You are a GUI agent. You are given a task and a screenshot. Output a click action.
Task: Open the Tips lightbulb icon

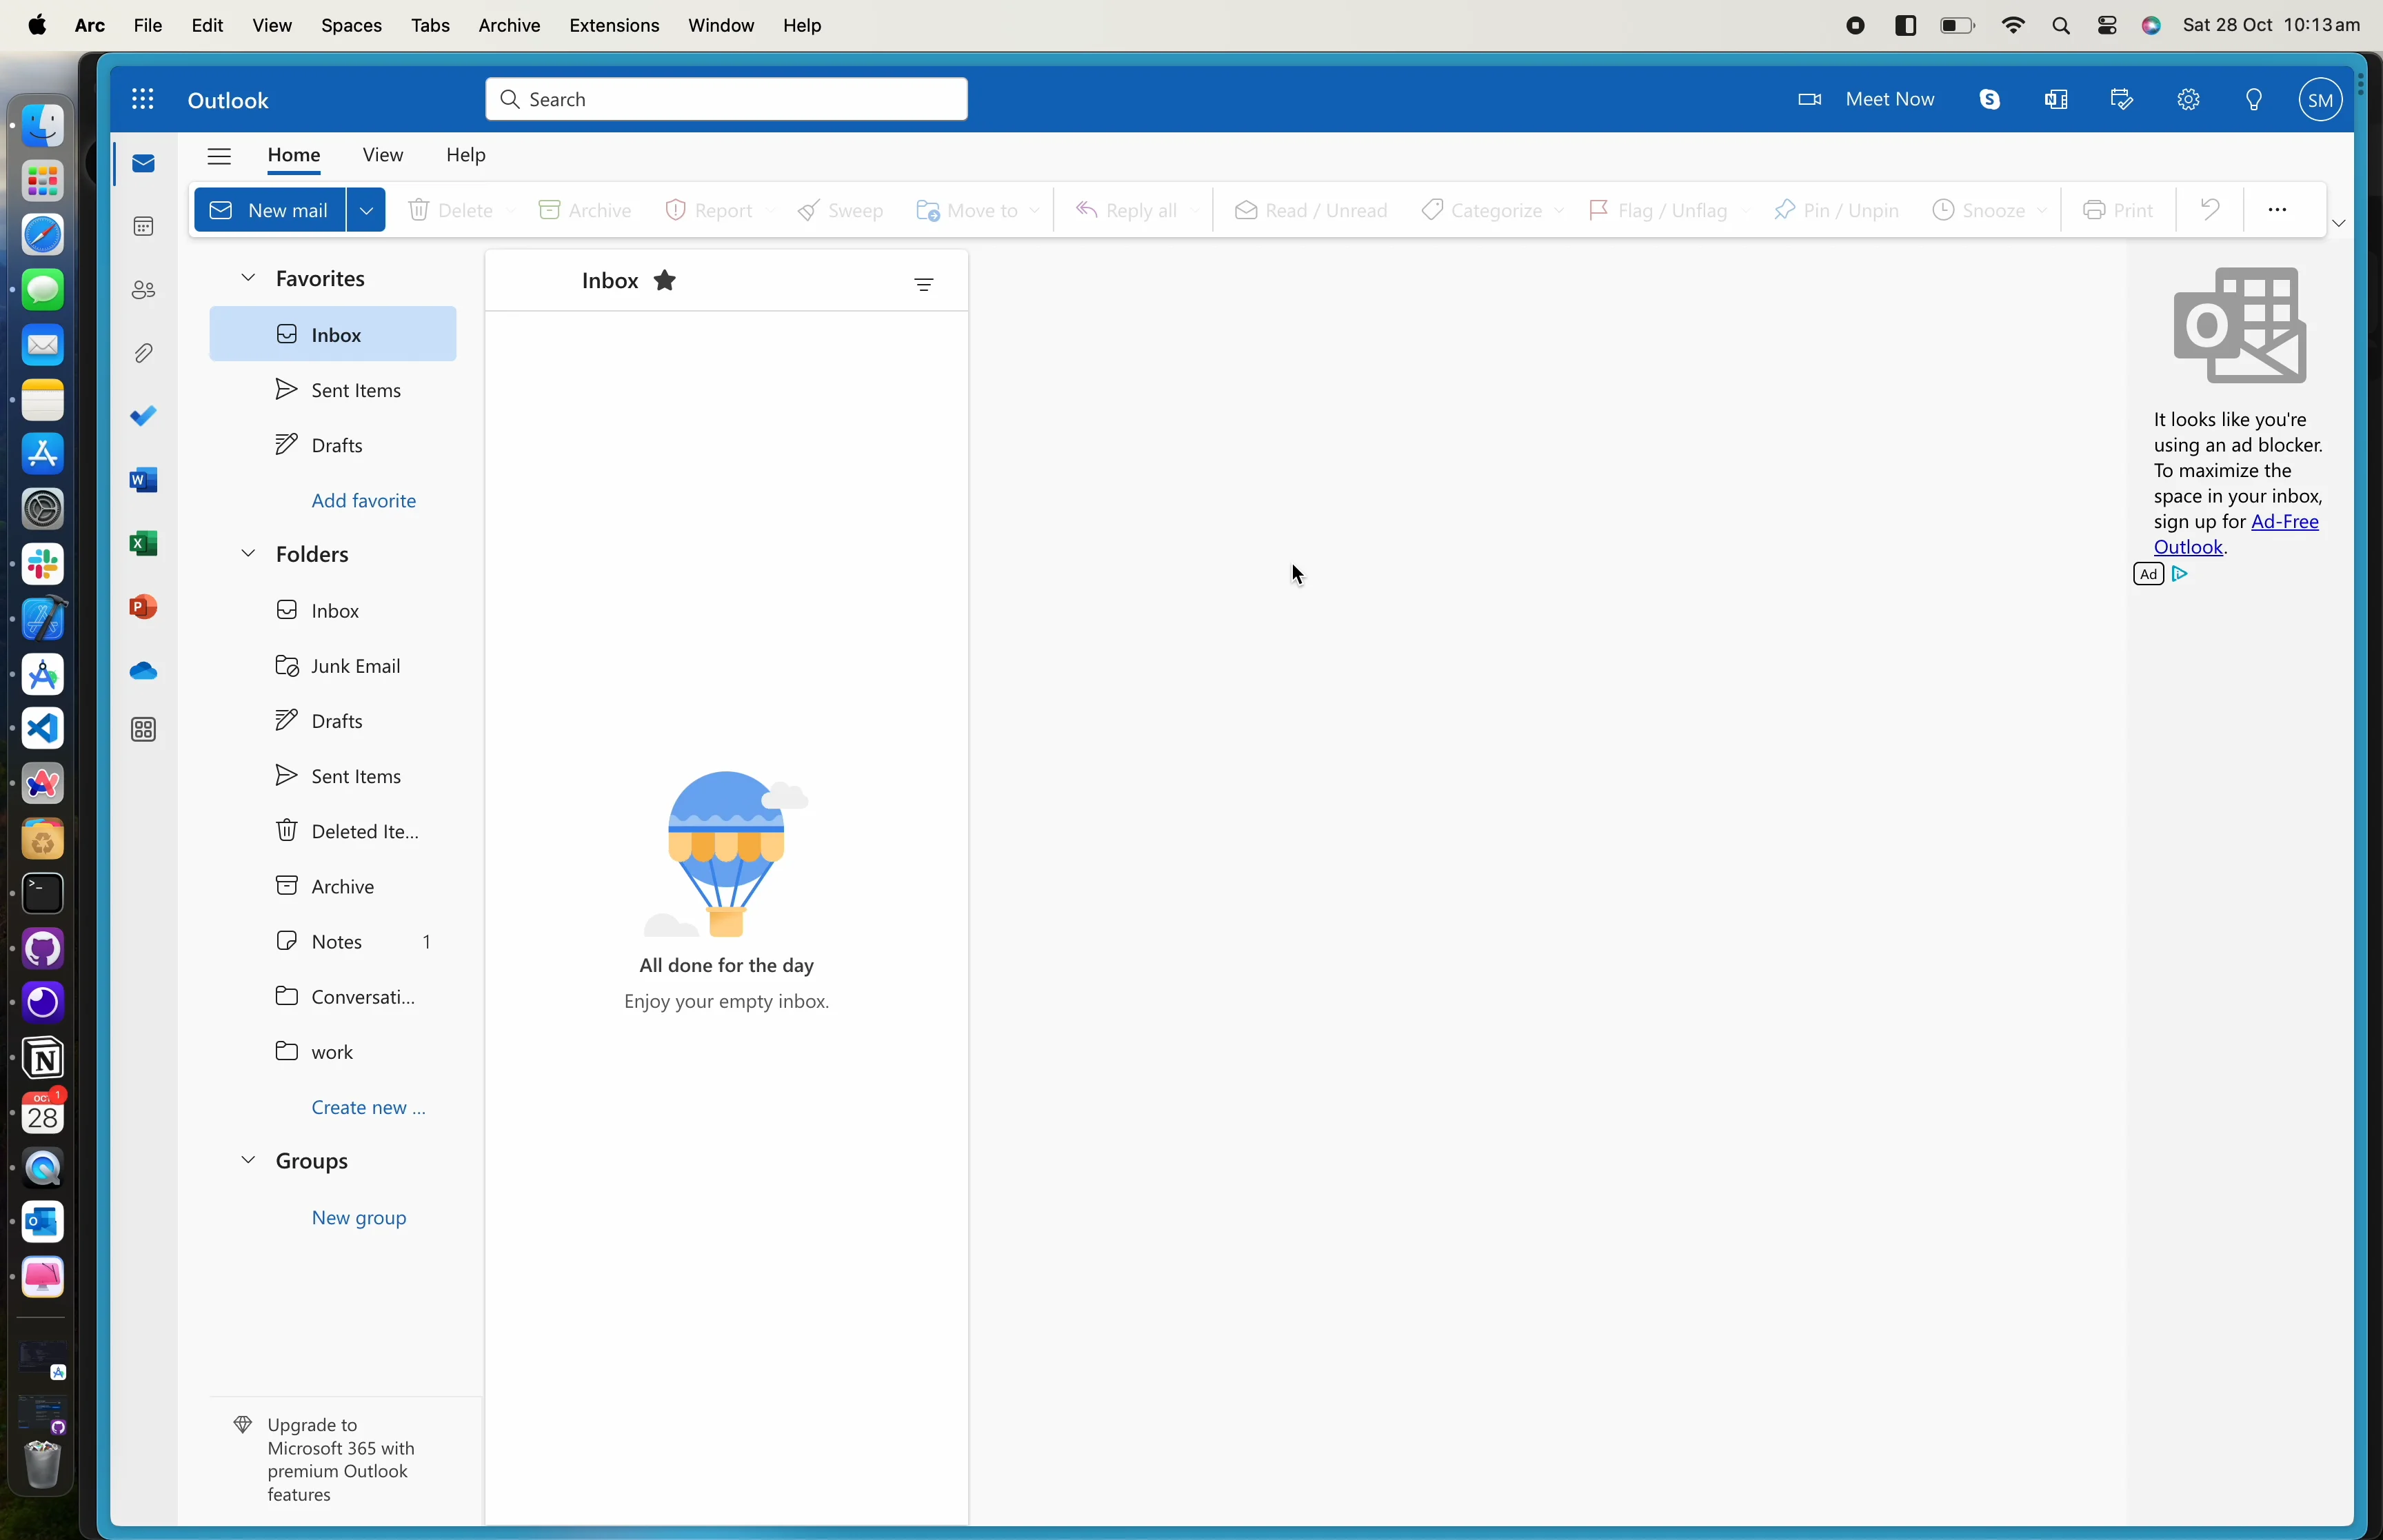tap(2254, 99)
